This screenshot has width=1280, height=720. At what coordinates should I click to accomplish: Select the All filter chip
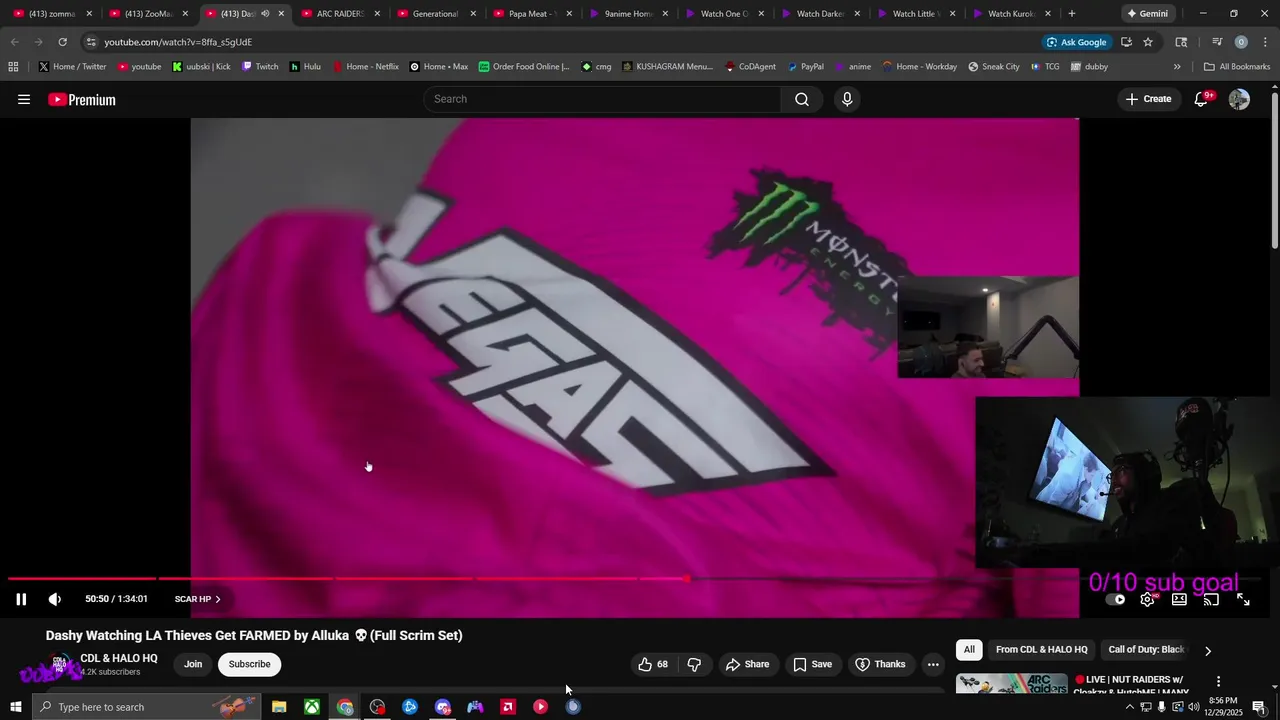pyautogui.click(x=968, y=650)
